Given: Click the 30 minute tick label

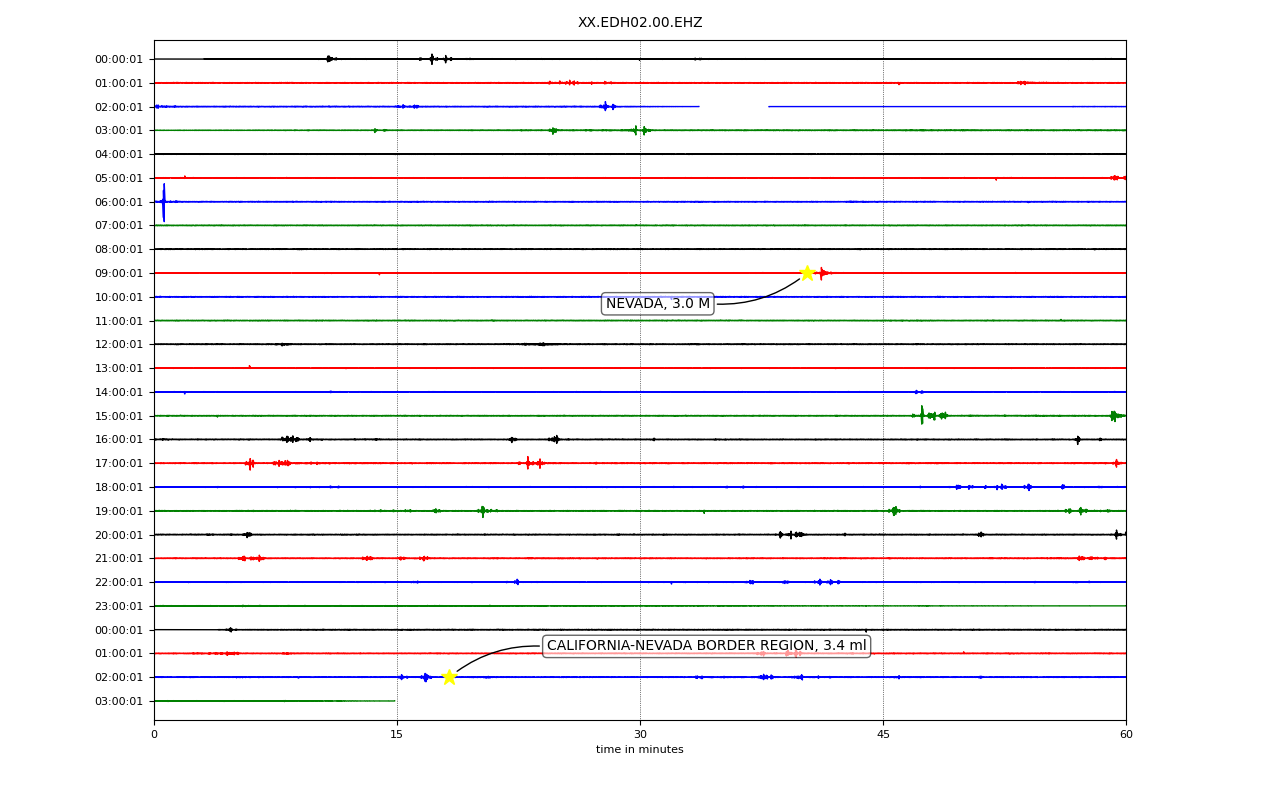Looking at the screenshot, I should point(640,735).
